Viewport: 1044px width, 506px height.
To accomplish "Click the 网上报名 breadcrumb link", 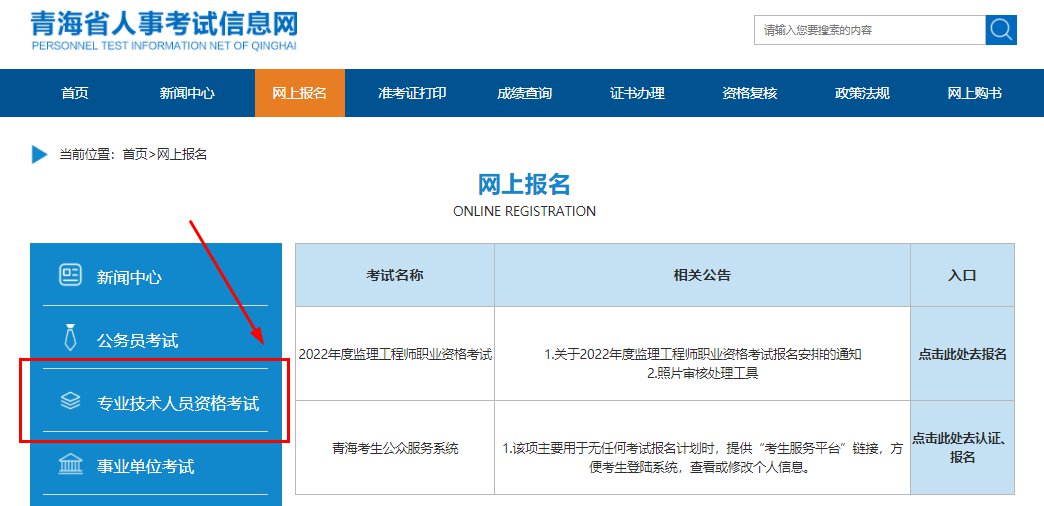I will click(x=182, y=154).
